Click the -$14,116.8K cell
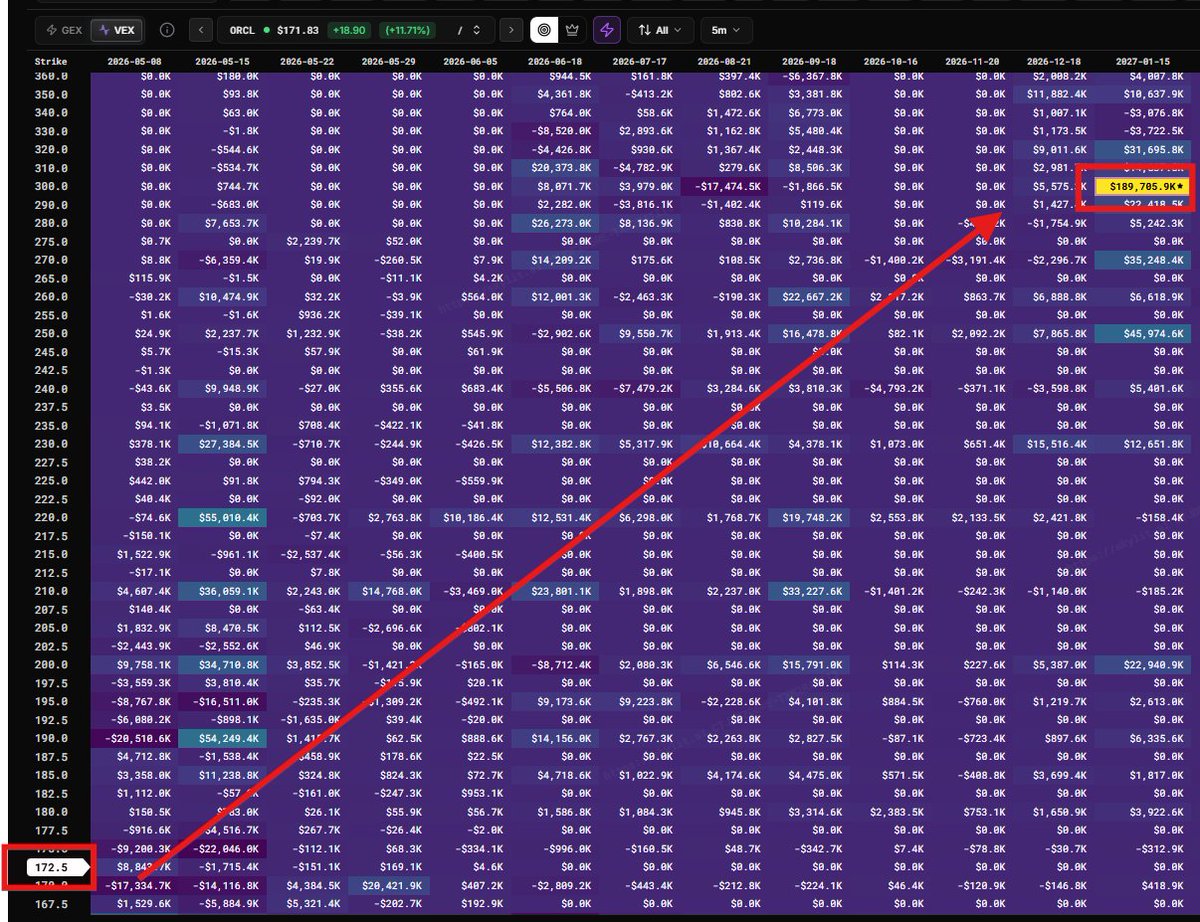This screenshot has width=1200, height=922. coord(222,885)
